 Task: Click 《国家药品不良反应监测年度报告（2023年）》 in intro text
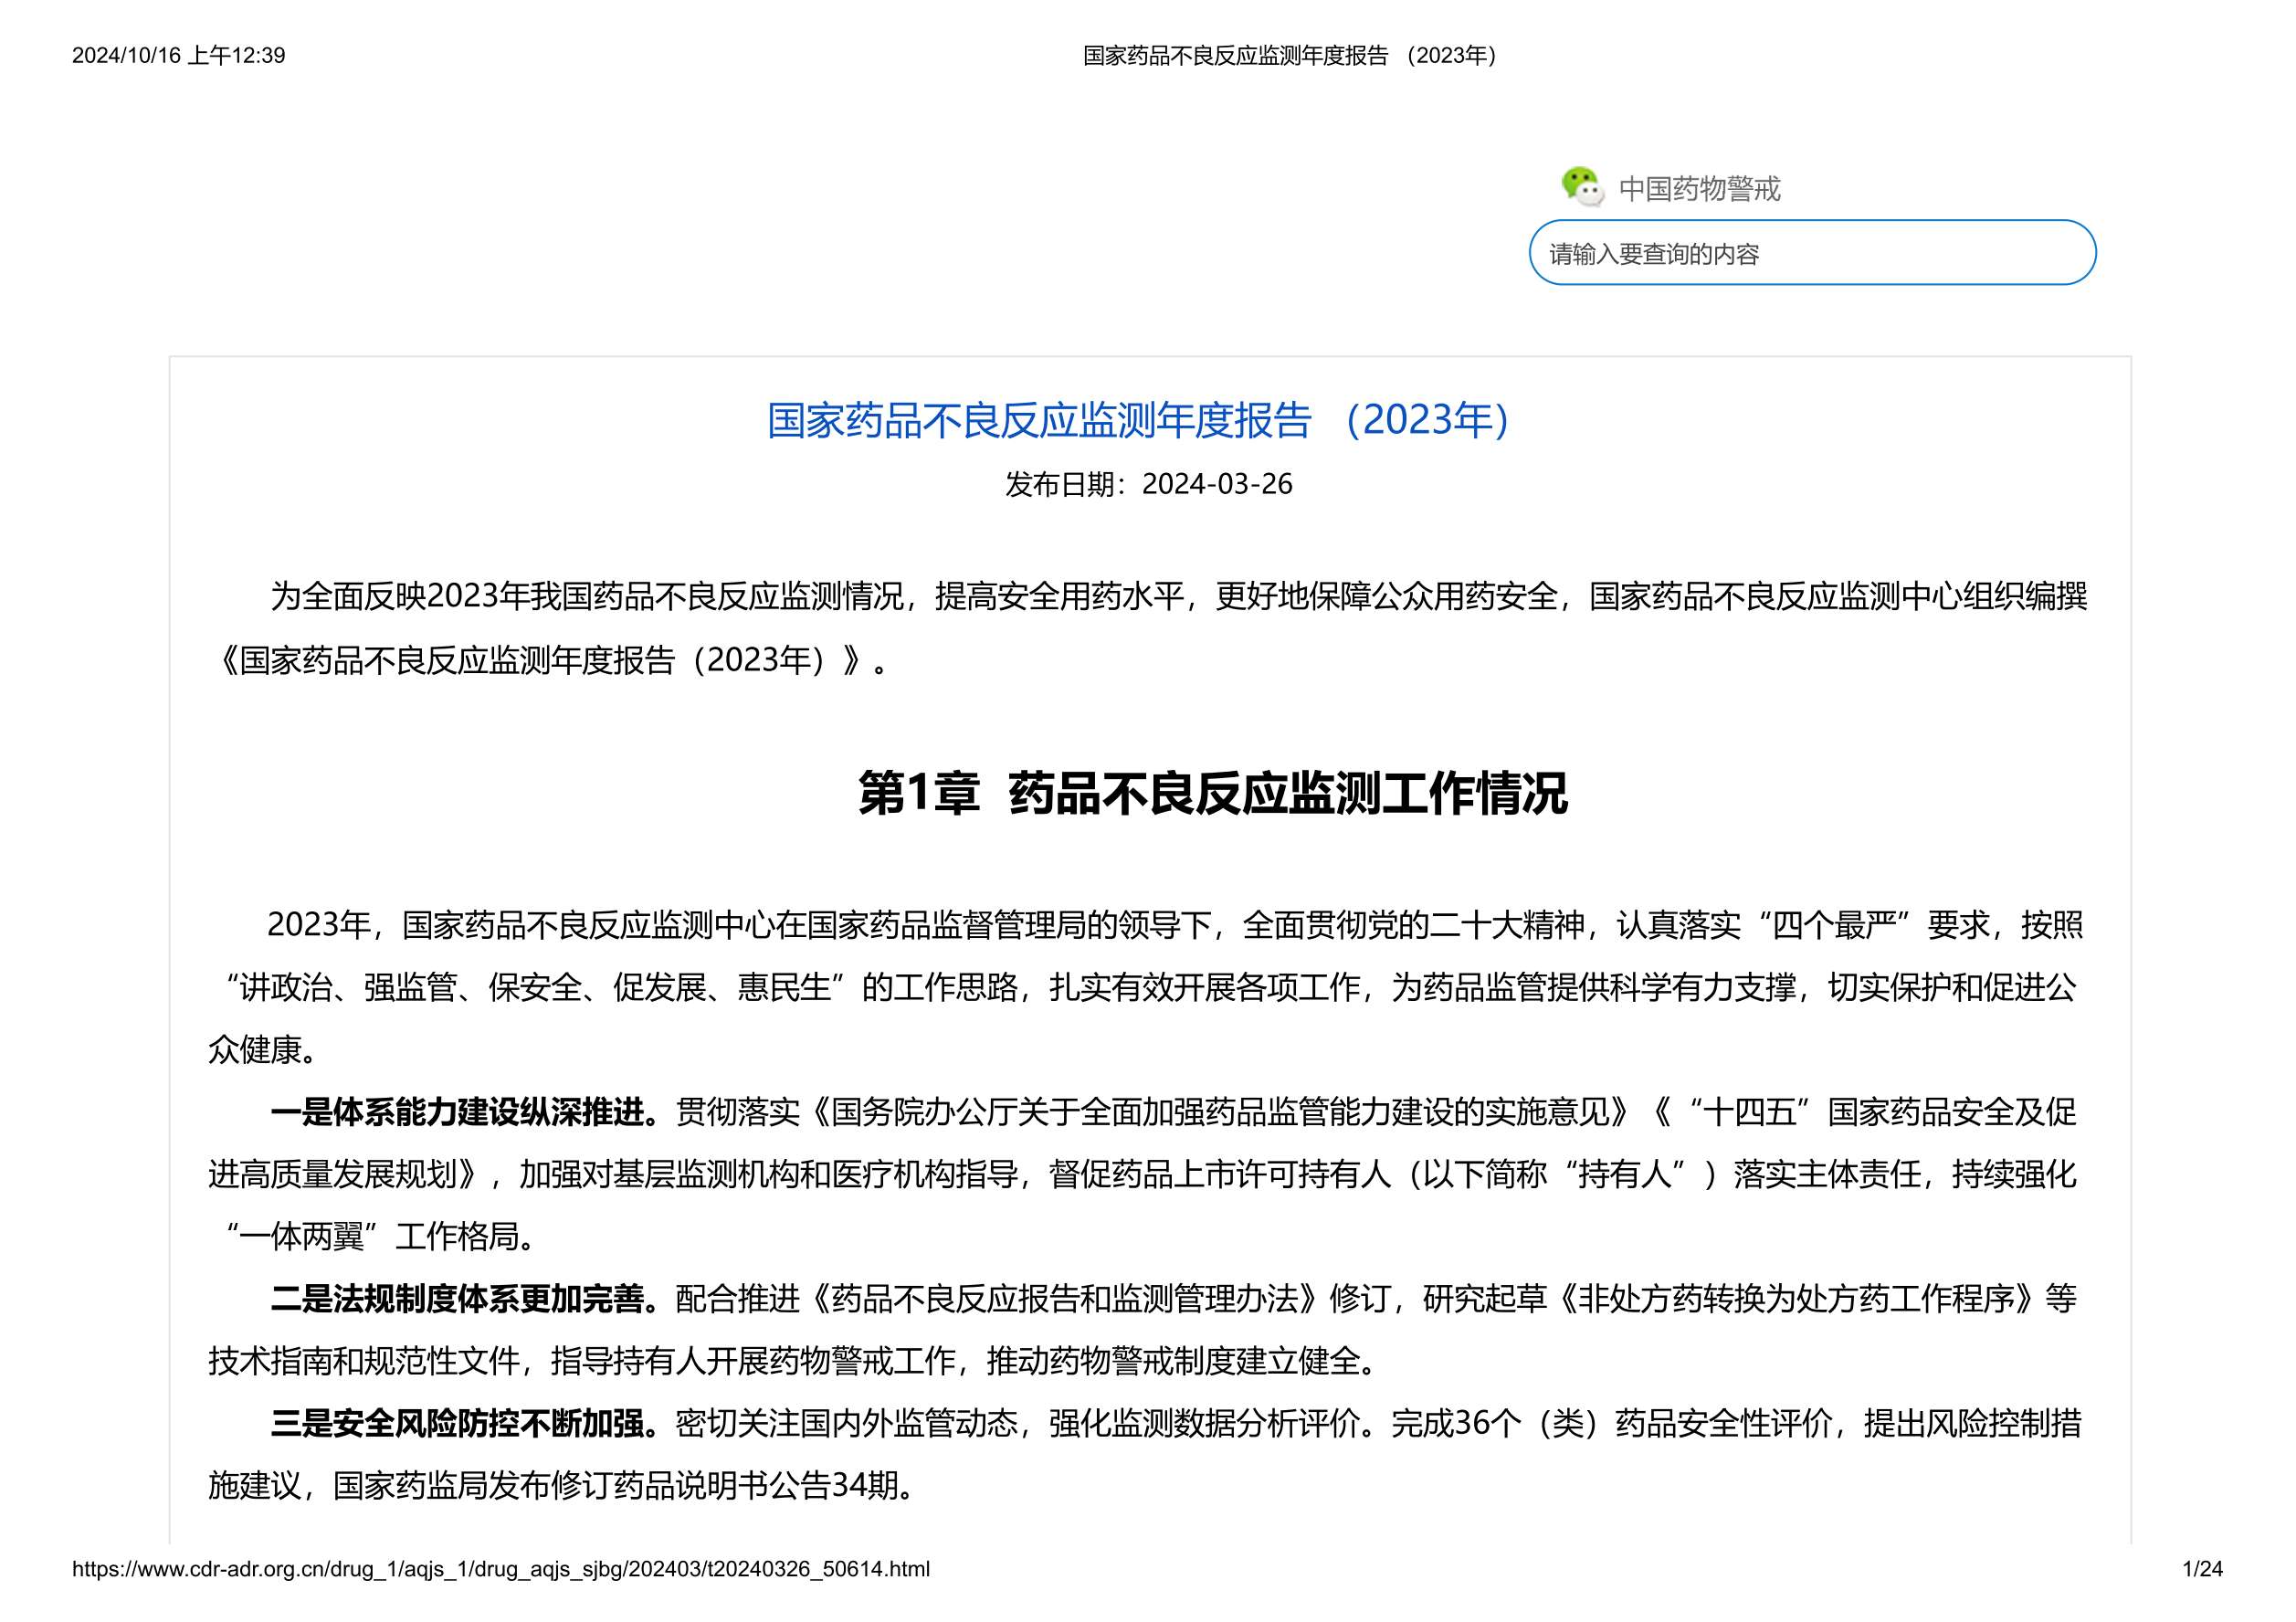pyautogui.click(x=540, y=661)
